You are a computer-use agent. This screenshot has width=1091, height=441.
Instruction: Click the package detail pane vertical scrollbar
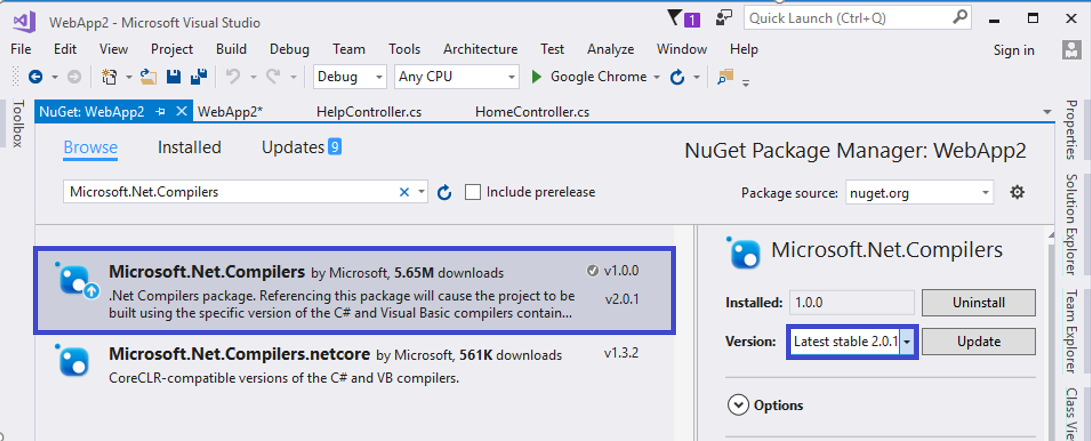pyautogui.click(x=1052, y=332)
